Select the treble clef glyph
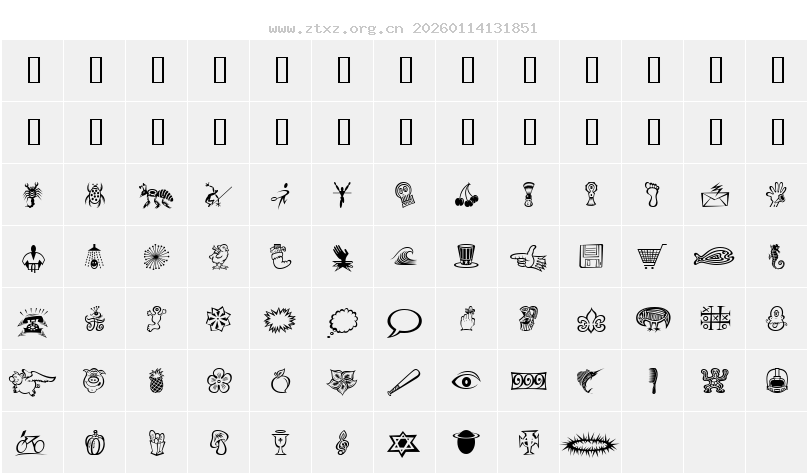The height and width of the screenshot is (476, 808). (x=342, y=443)
